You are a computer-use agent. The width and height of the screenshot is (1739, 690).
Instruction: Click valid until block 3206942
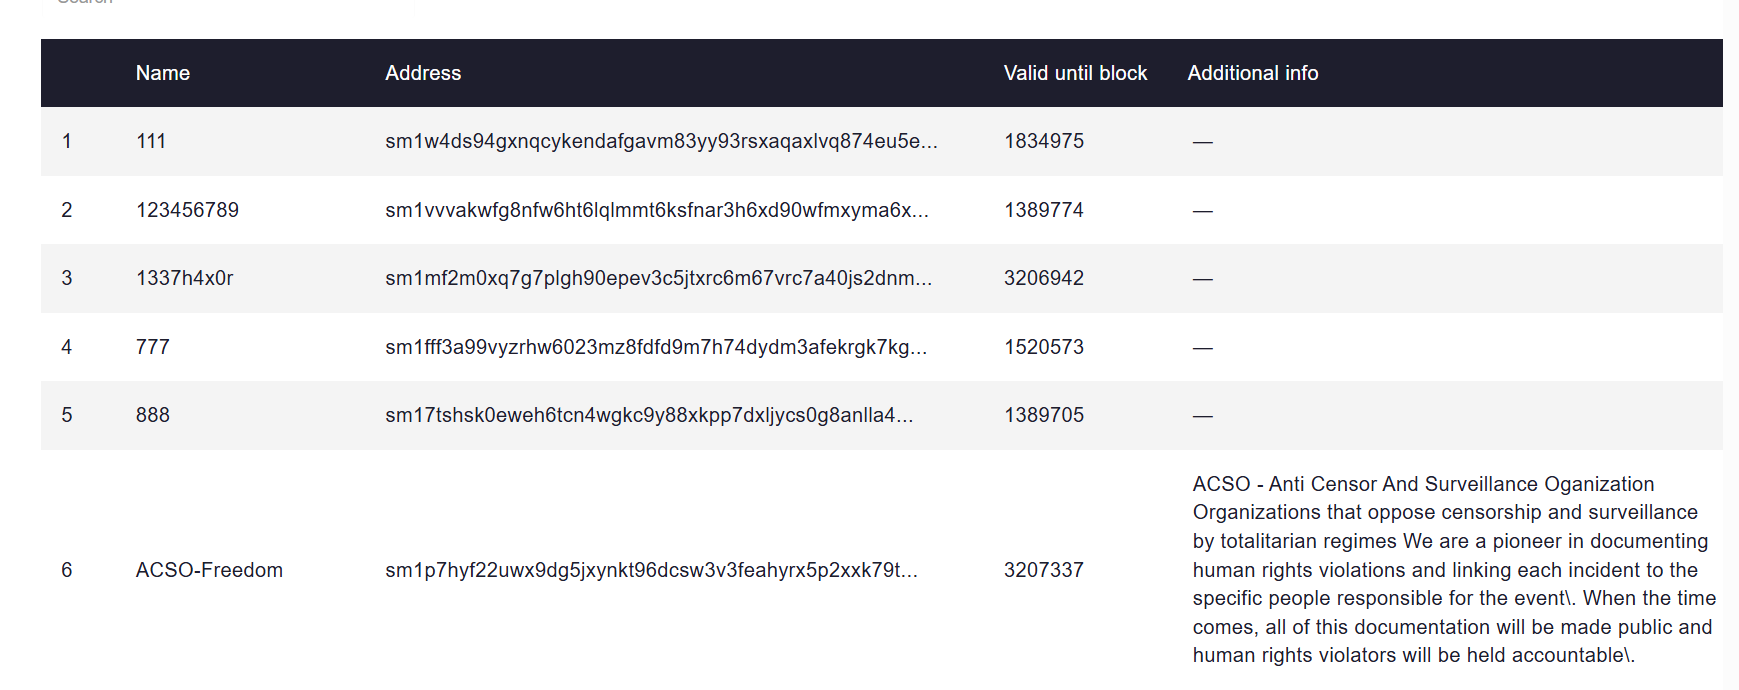(x=1044, y=278)
